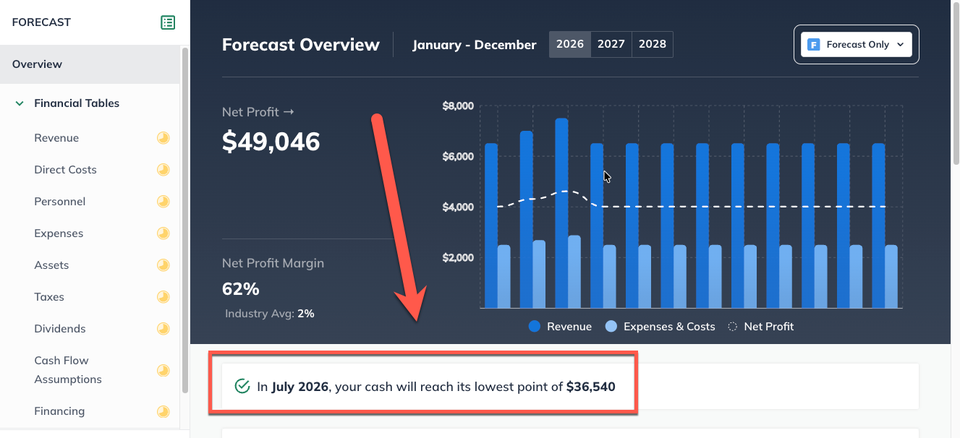Viewport: 960px width, 438px height.
Task: Click the $8,000 axis label
Action: pos(458,106)
